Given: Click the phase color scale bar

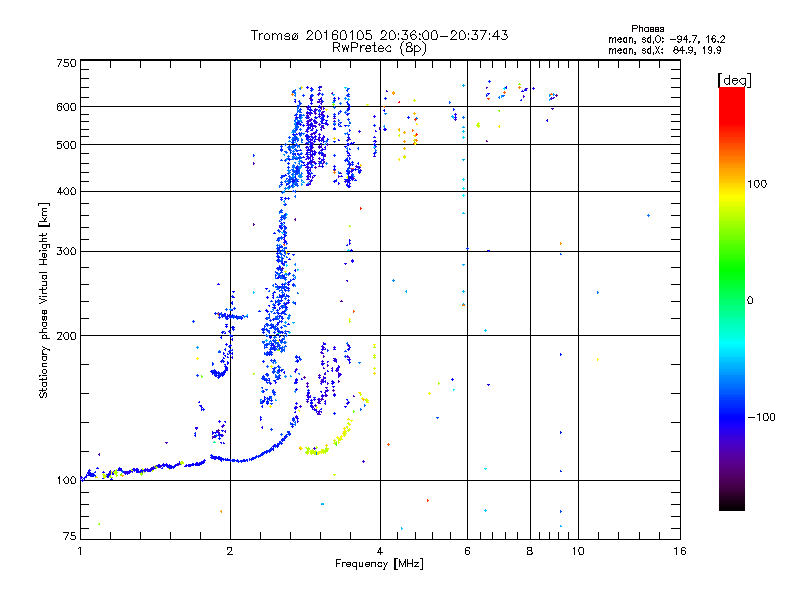Looking at the screenshot, I should point(732,298).
